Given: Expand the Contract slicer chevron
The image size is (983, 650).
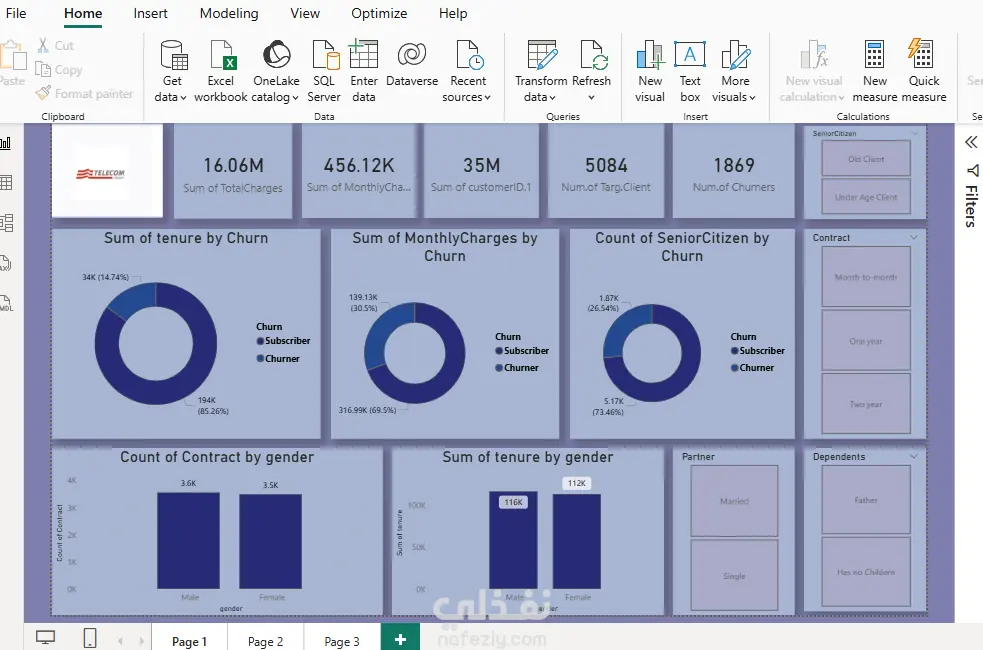Looking at the screenshot, I should (x=913, y=238).
